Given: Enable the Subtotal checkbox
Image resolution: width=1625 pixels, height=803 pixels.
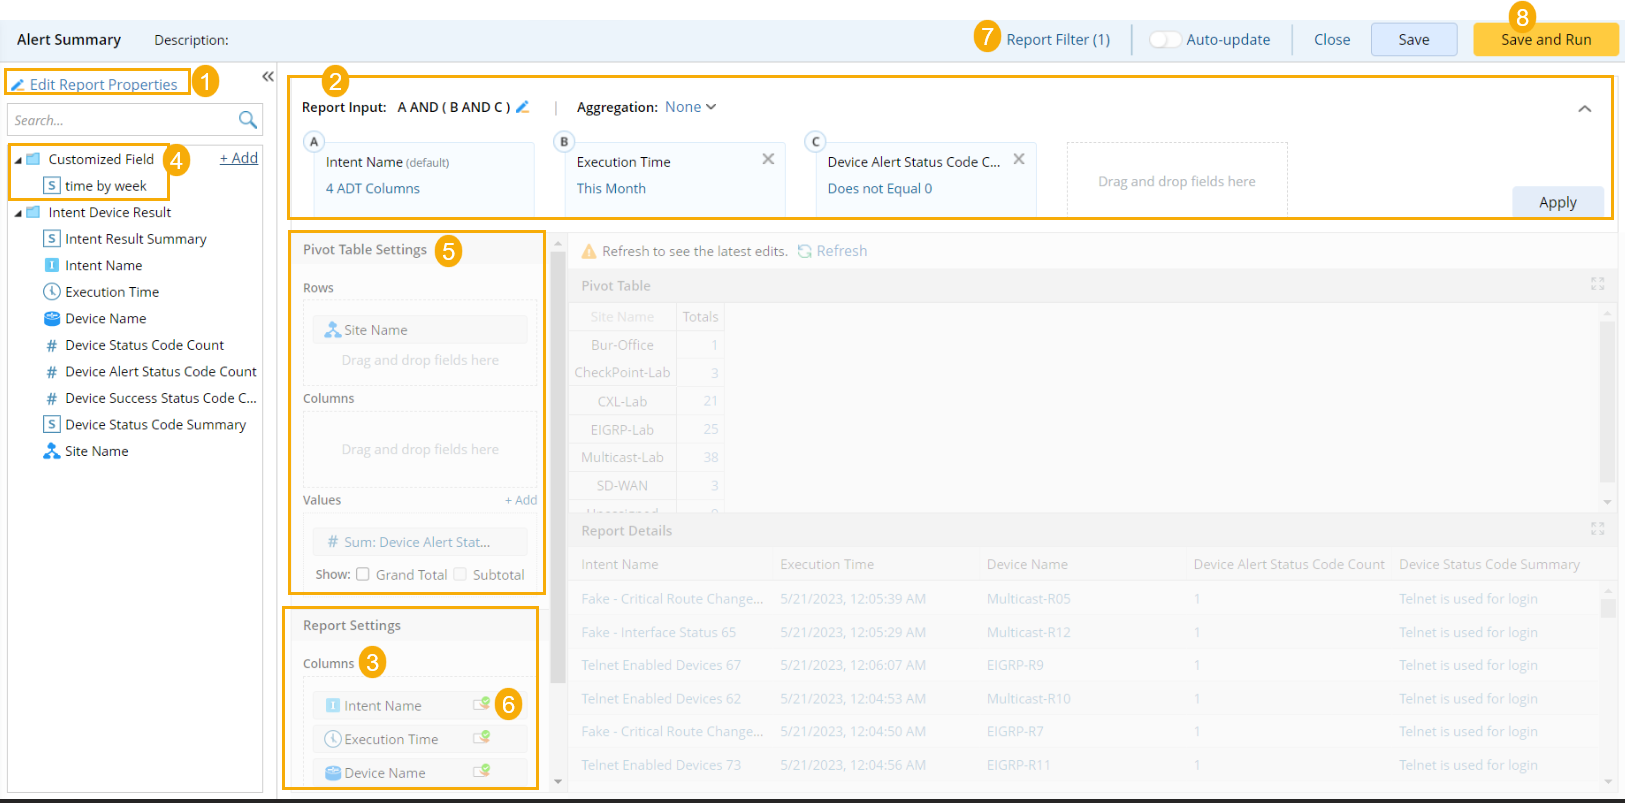Looking at the screenshot, I should point(460,574).
